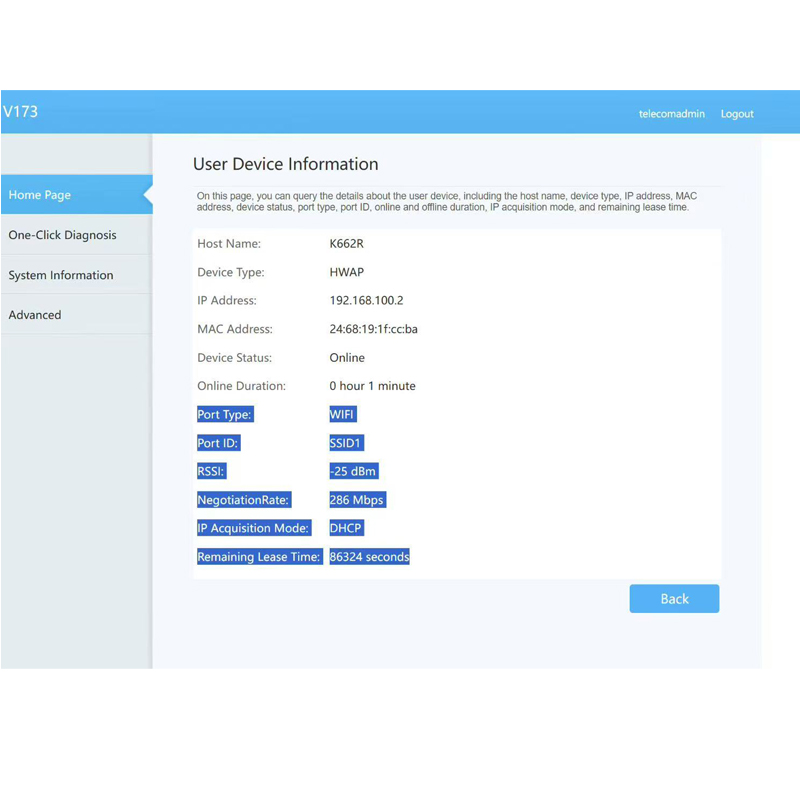Open the Home Page menu item
This screenshot has width=800, height=800.
[40, 195]
